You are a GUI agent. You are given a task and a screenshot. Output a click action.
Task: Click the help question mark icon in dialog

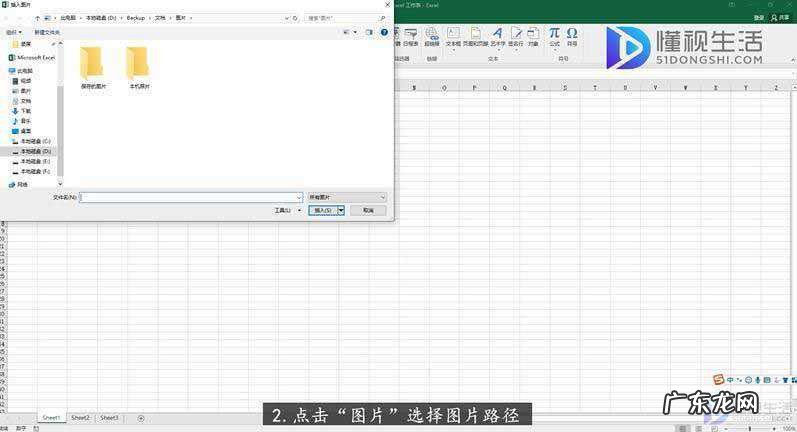click(384, 32)
